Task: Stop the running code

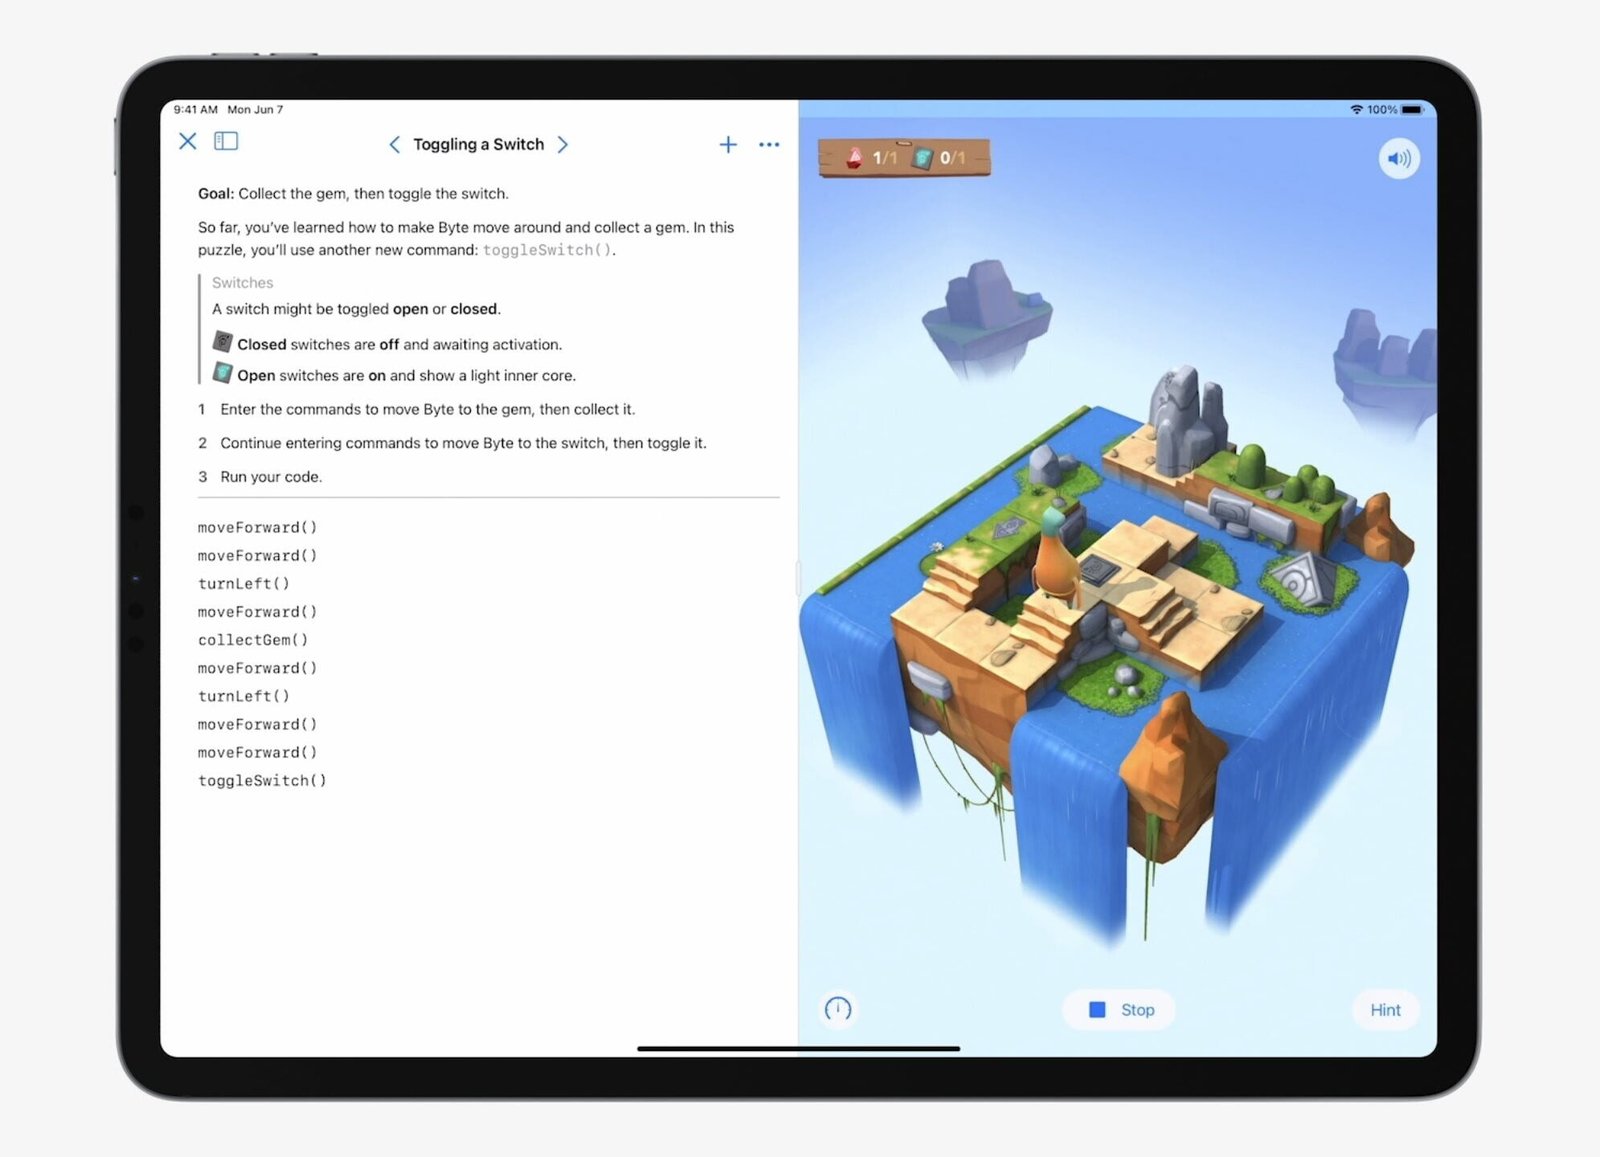Action: 1120,1010
